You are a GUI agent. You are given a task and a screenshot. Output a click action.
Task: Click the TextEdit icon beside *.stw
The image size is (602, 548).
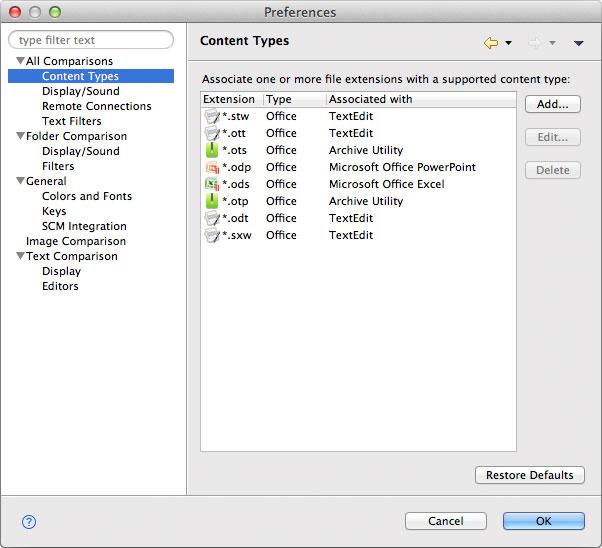coord(211,116)
